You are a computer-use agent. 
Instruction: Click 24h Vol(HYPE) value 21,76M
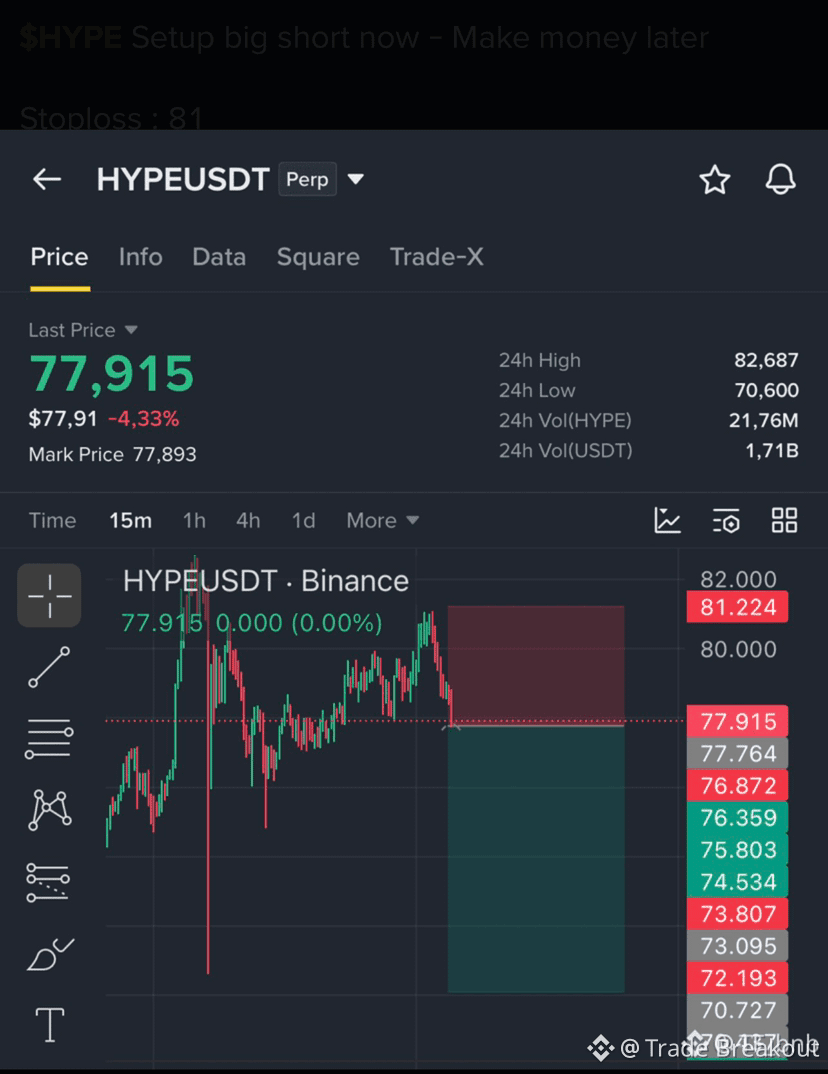pyautogui.click(x=764, y=421)
